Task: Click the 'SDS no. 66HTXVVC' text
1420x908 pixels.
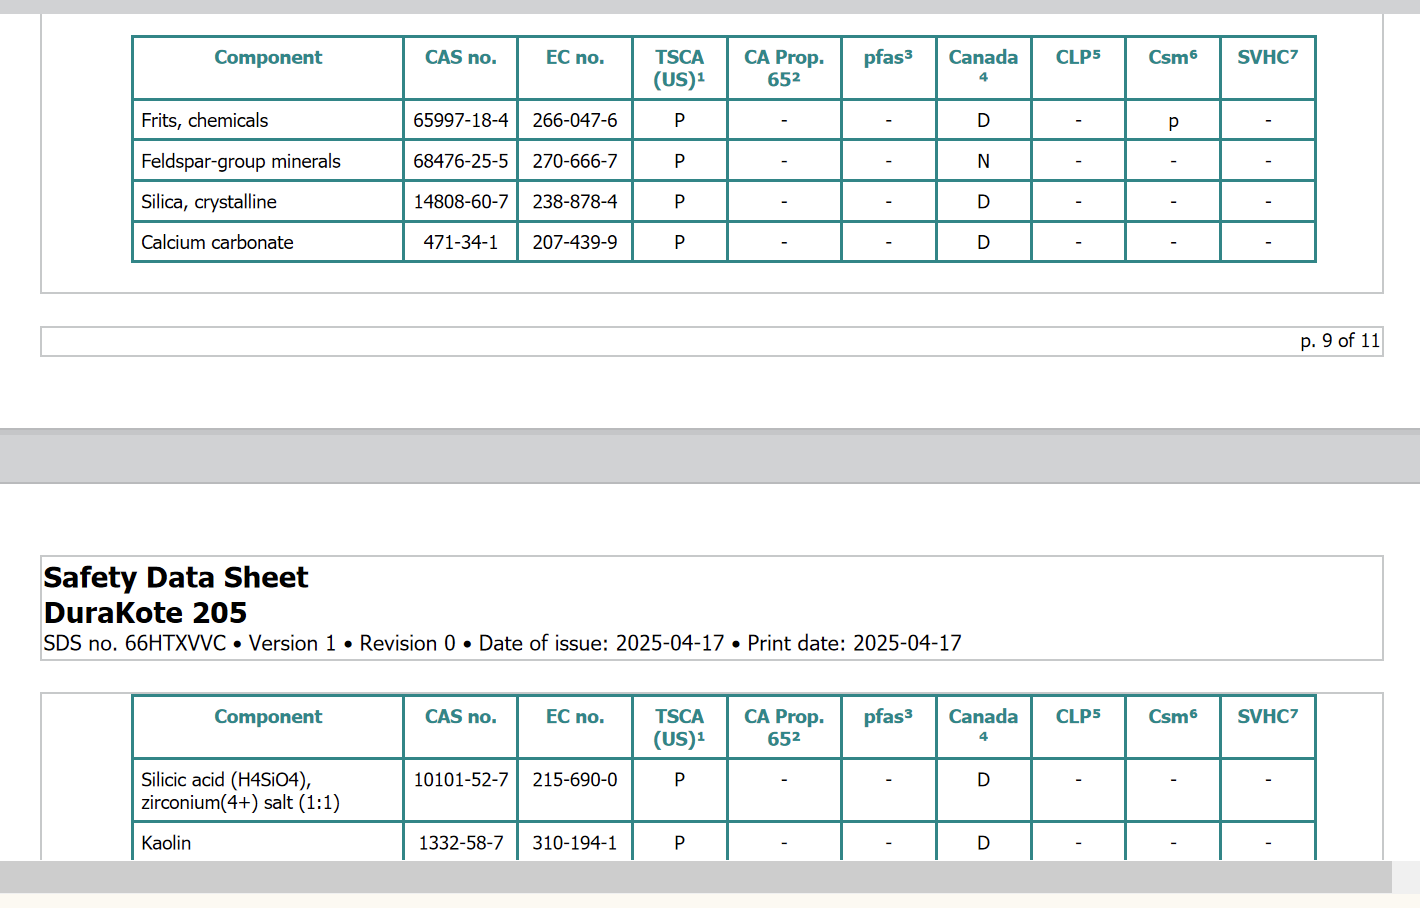Action: (135, 643)
